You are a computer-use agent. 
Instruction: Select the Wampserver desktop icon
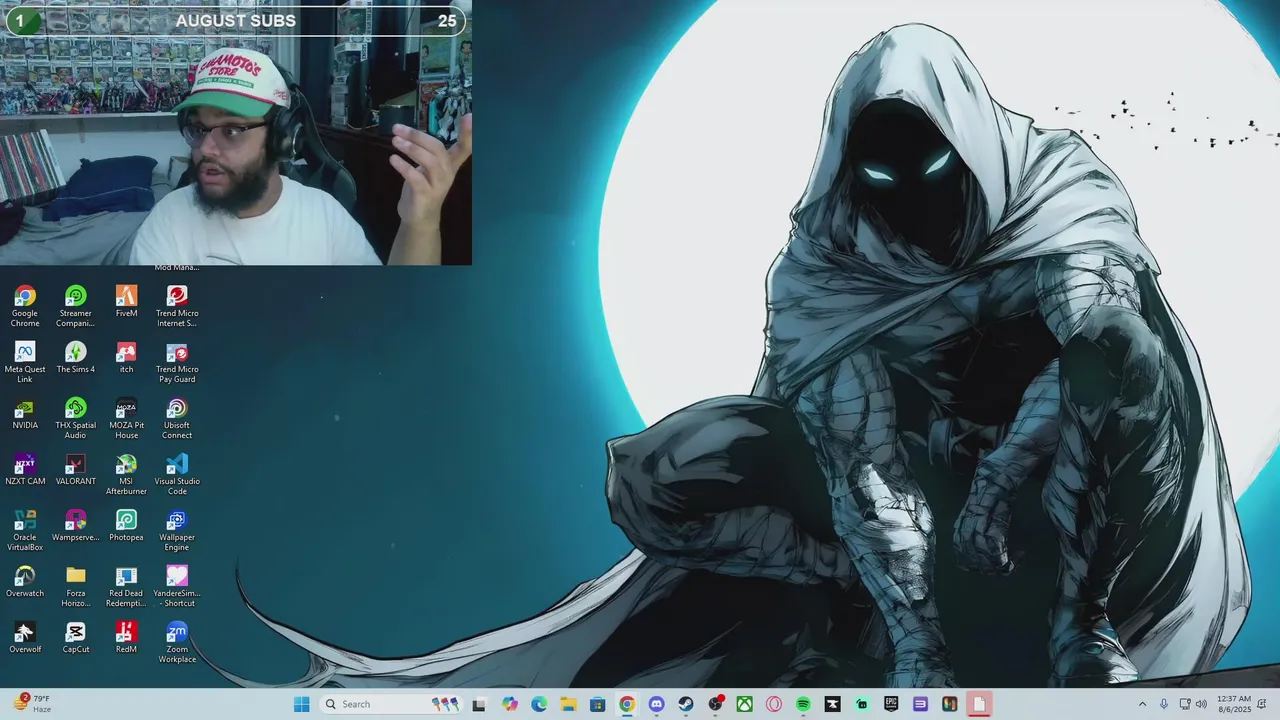76,525
